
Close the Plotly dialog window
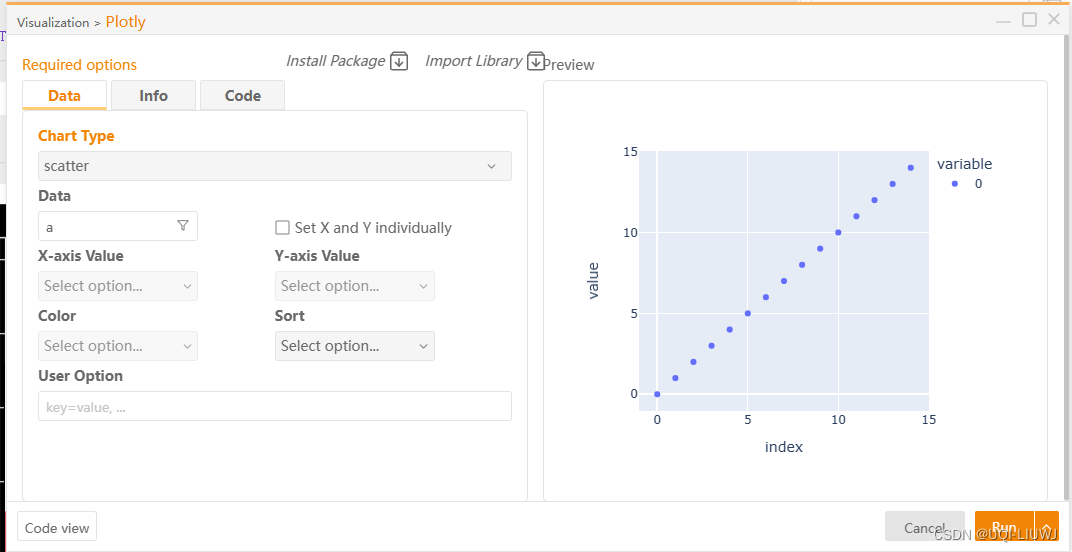(1053, 20)
